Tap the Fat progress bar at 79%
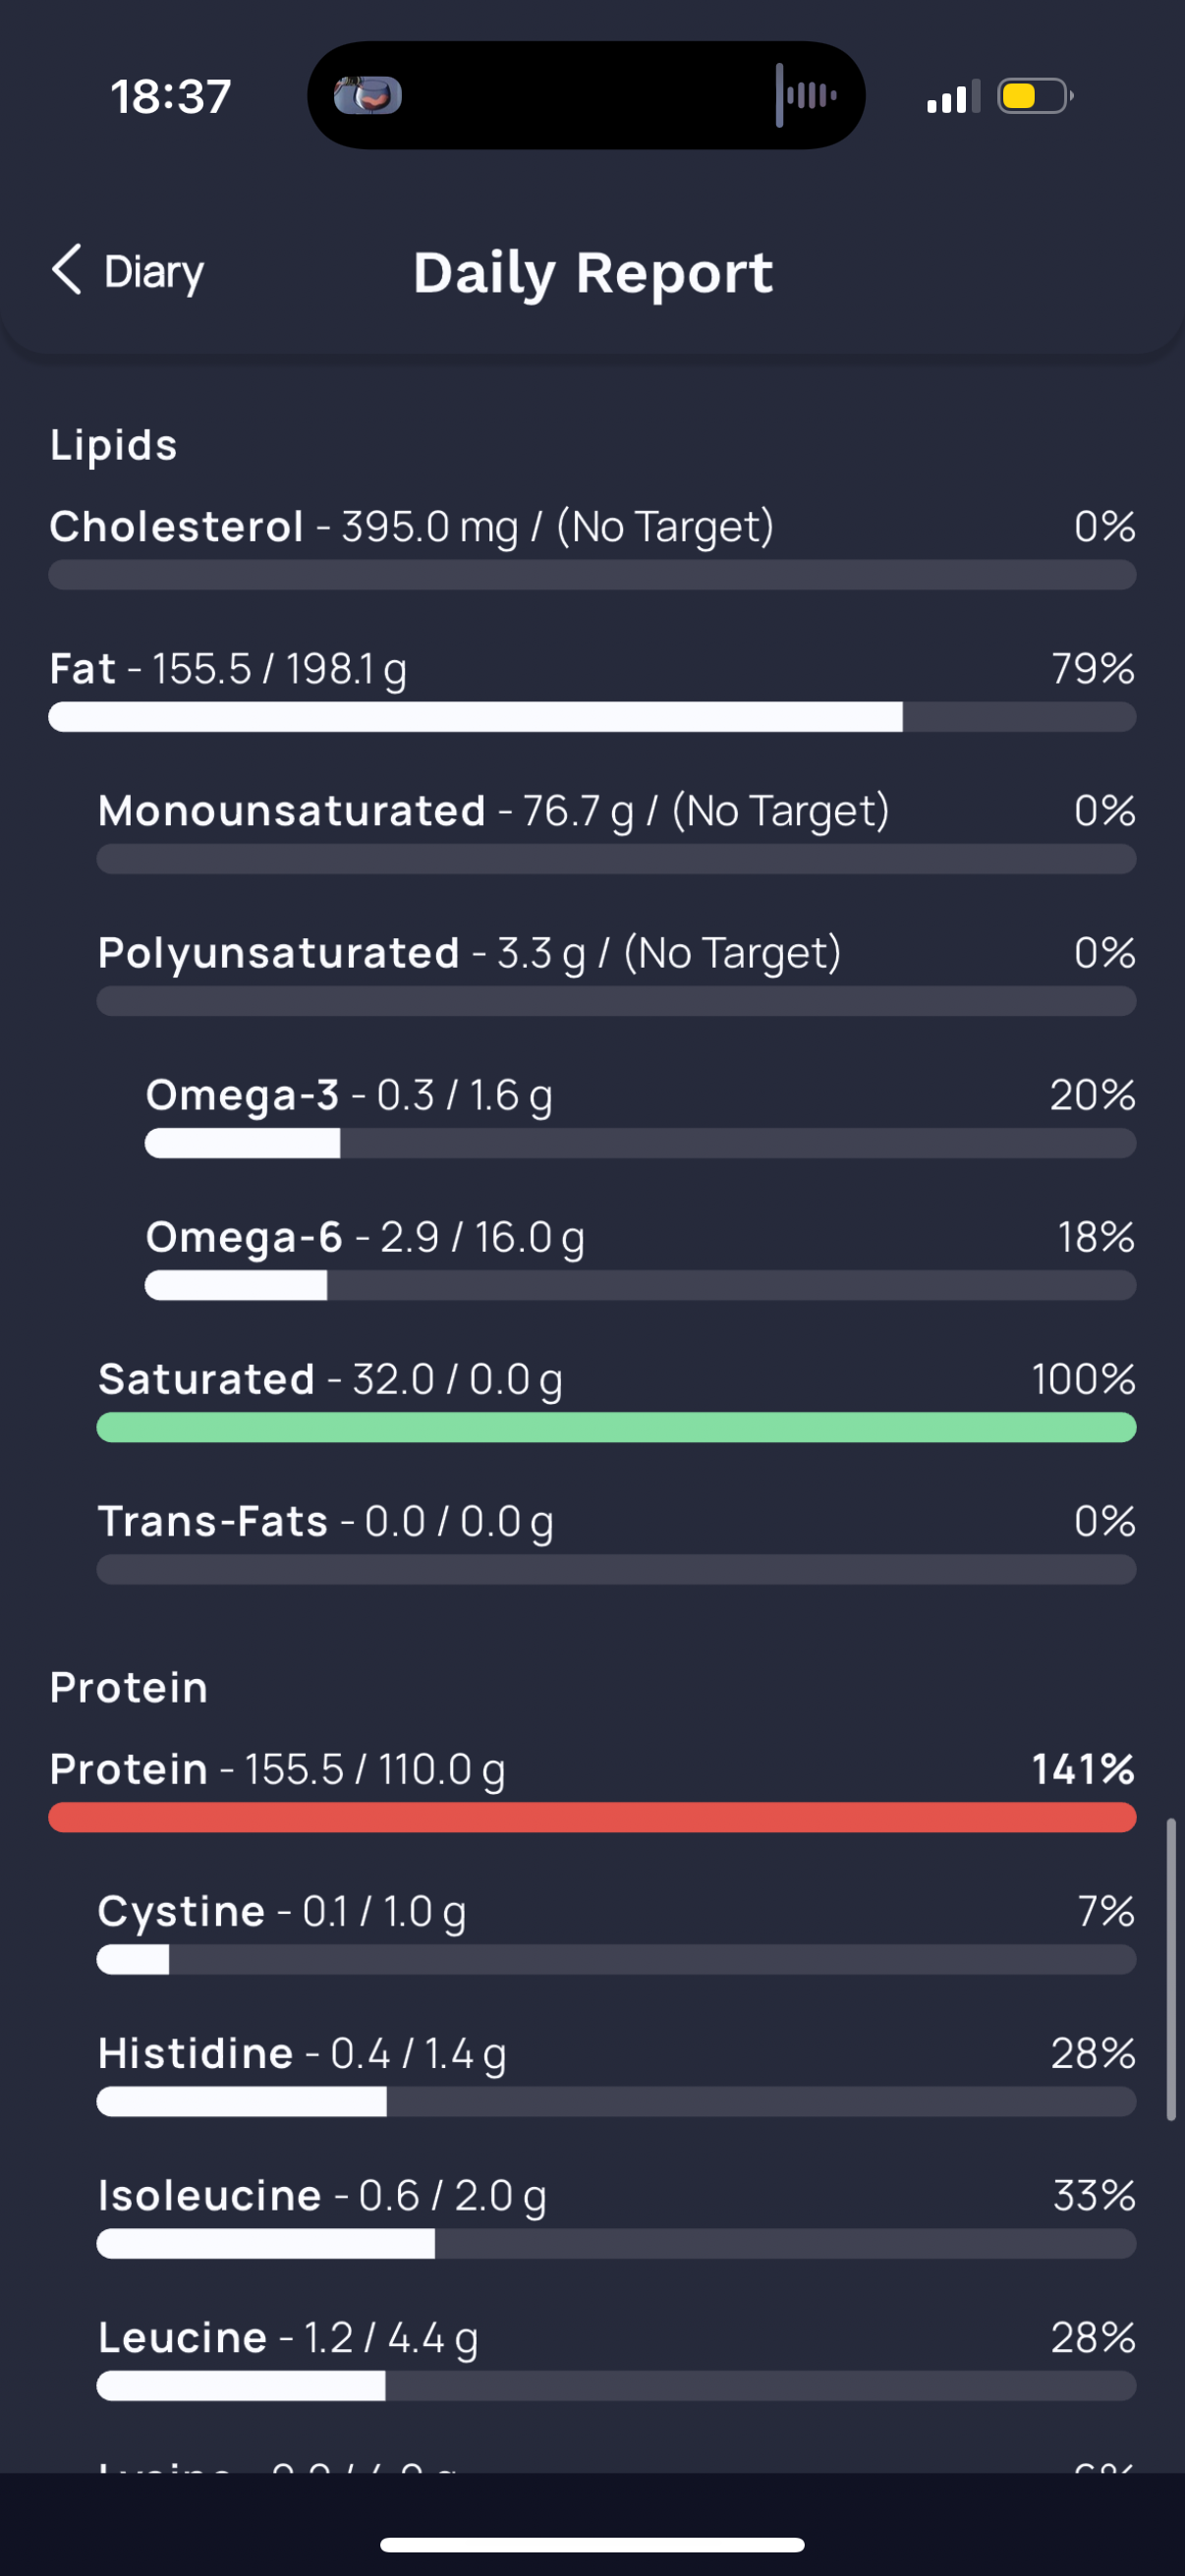 point(592,716)
